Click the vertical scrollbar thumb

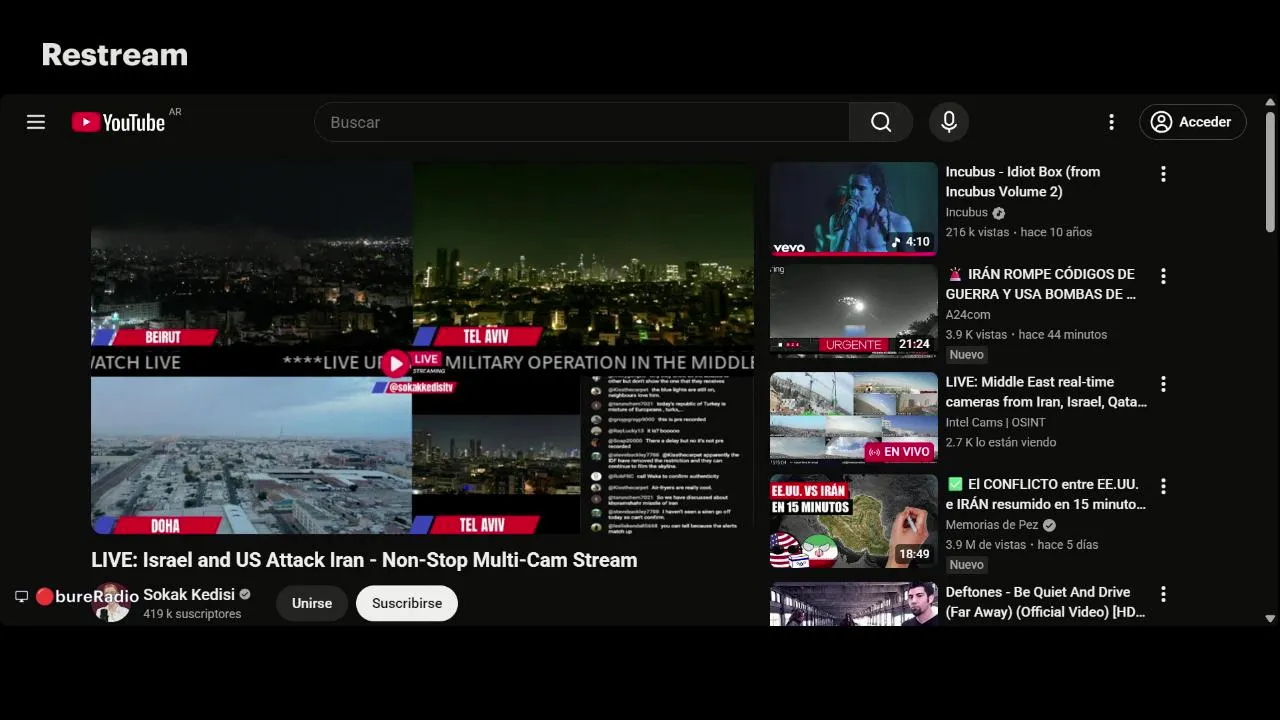(1270, 171)
